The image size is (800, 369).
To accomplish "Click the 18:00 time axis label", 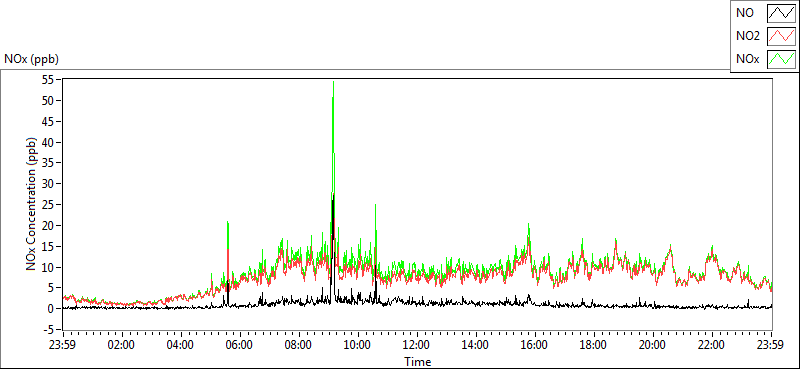I will pyautogui.click(x=594, y=345).
